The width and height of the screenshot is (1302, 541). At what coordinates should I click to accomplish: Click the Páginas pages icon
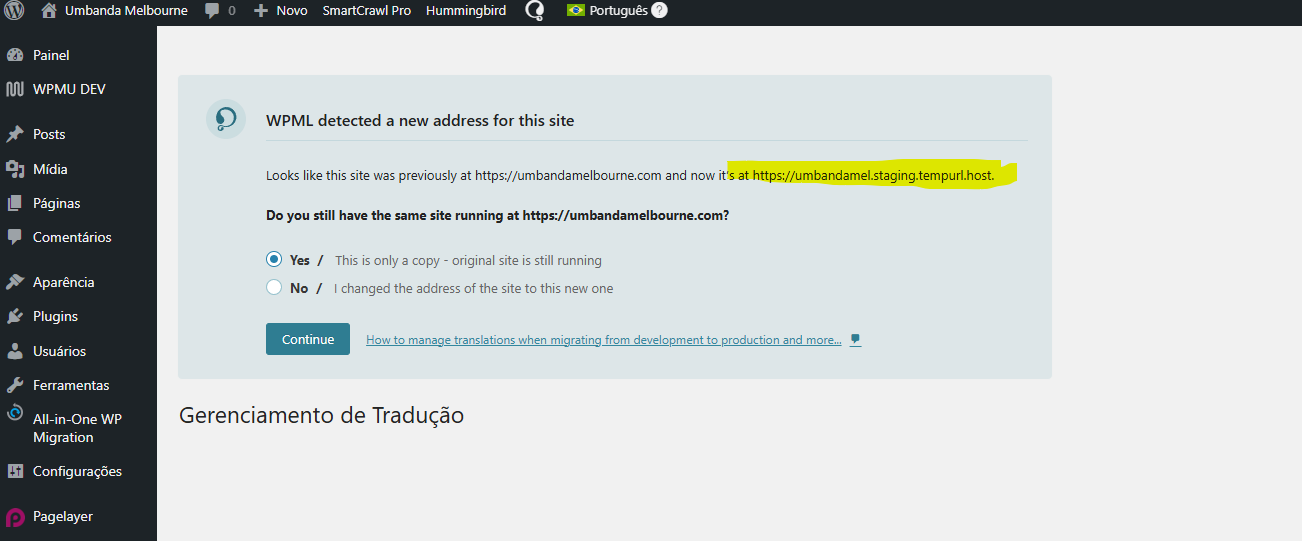click(x=15, y=203)
